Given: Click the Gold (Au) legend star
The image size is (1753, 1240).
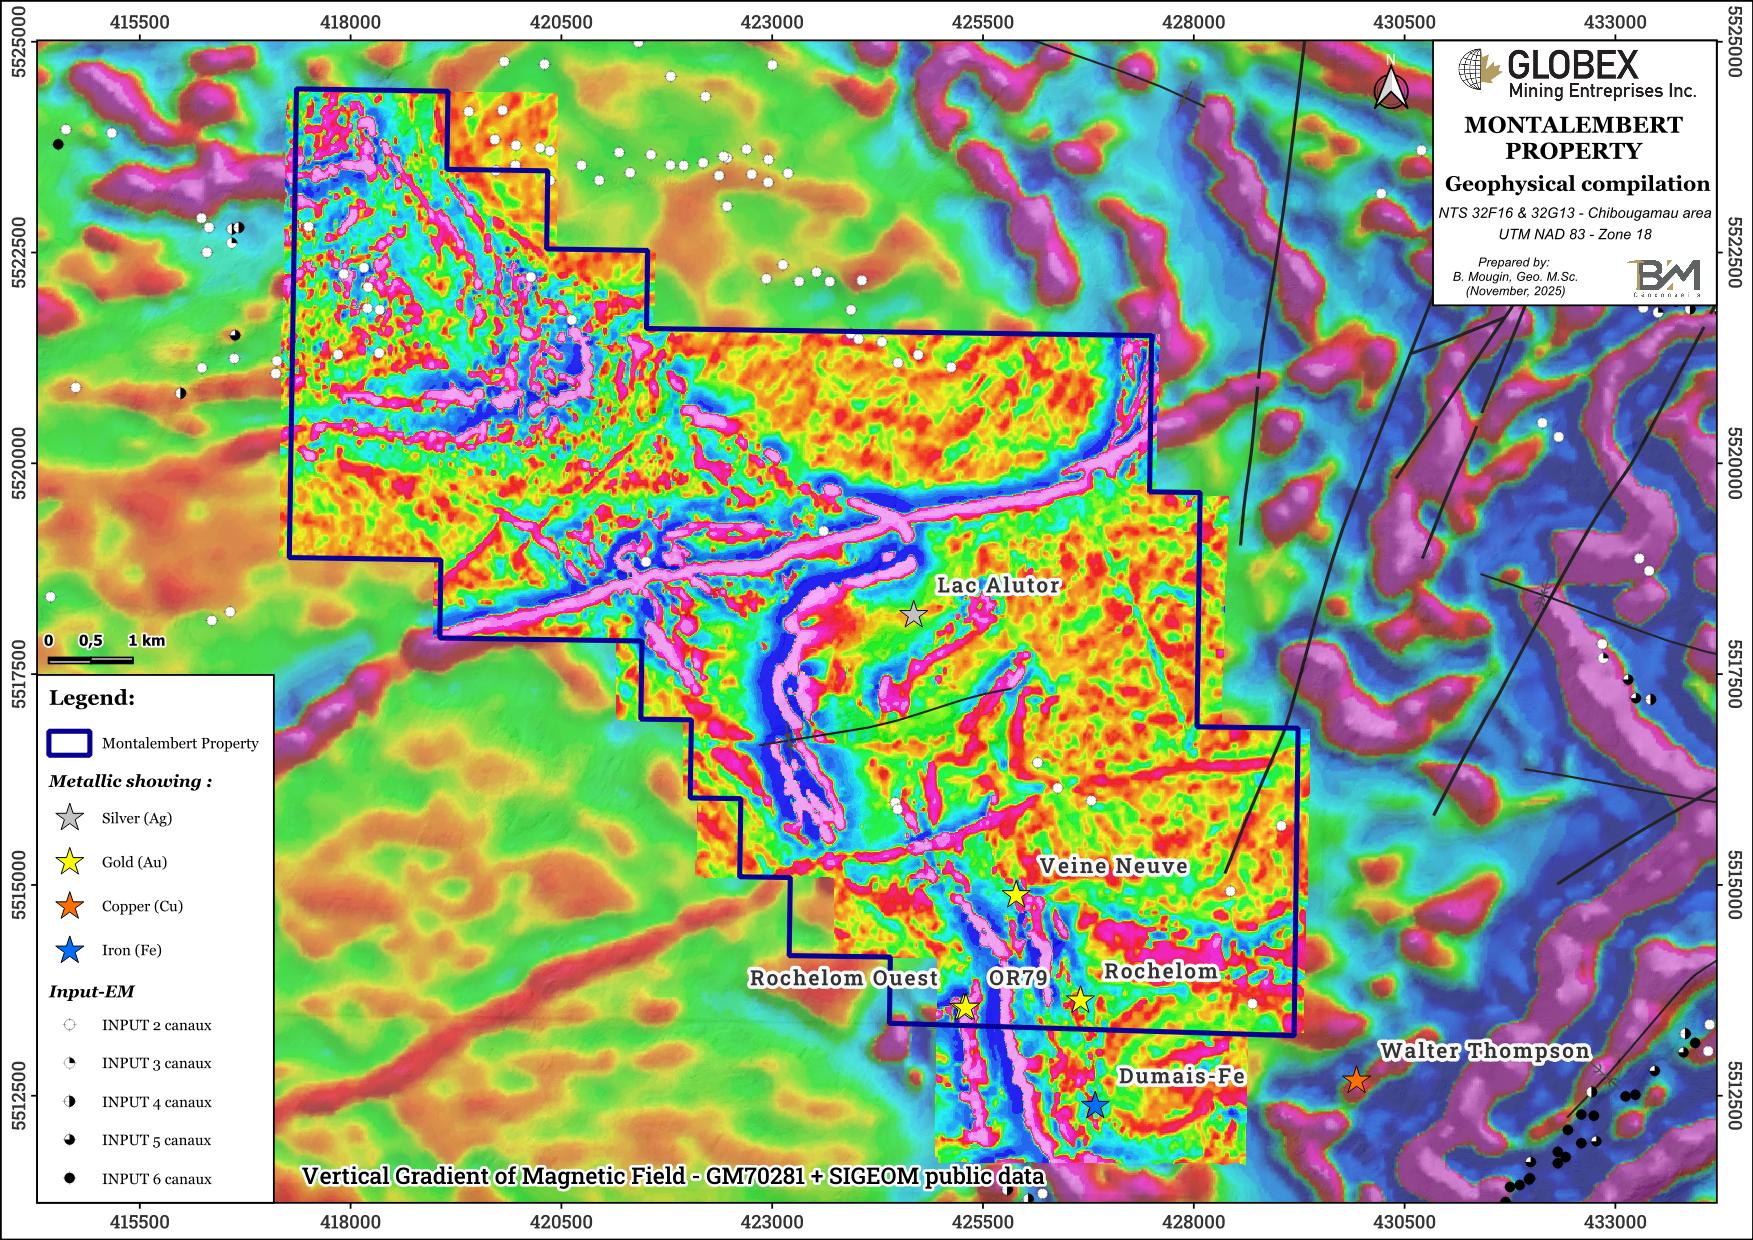Looking at the screenshot, I should tap(69, 862).
